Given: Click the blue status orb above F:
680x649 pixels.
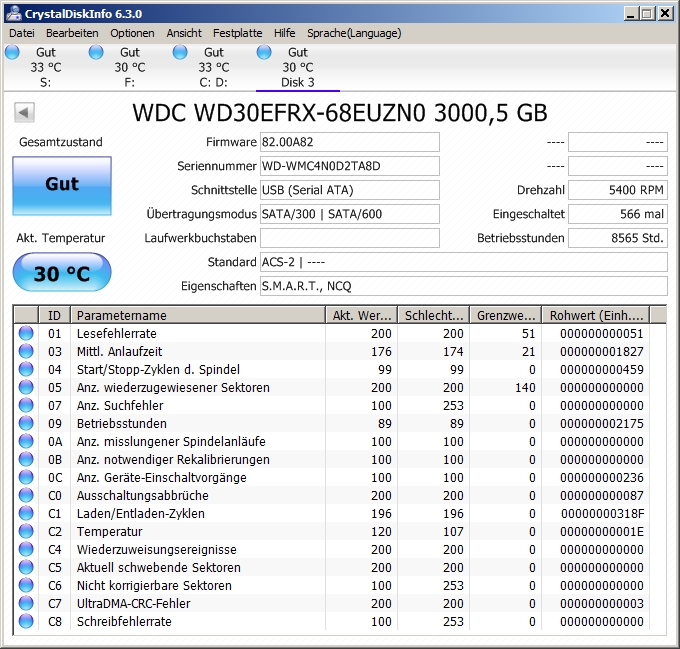Looking at the screenshot, I should pos(96,52).
